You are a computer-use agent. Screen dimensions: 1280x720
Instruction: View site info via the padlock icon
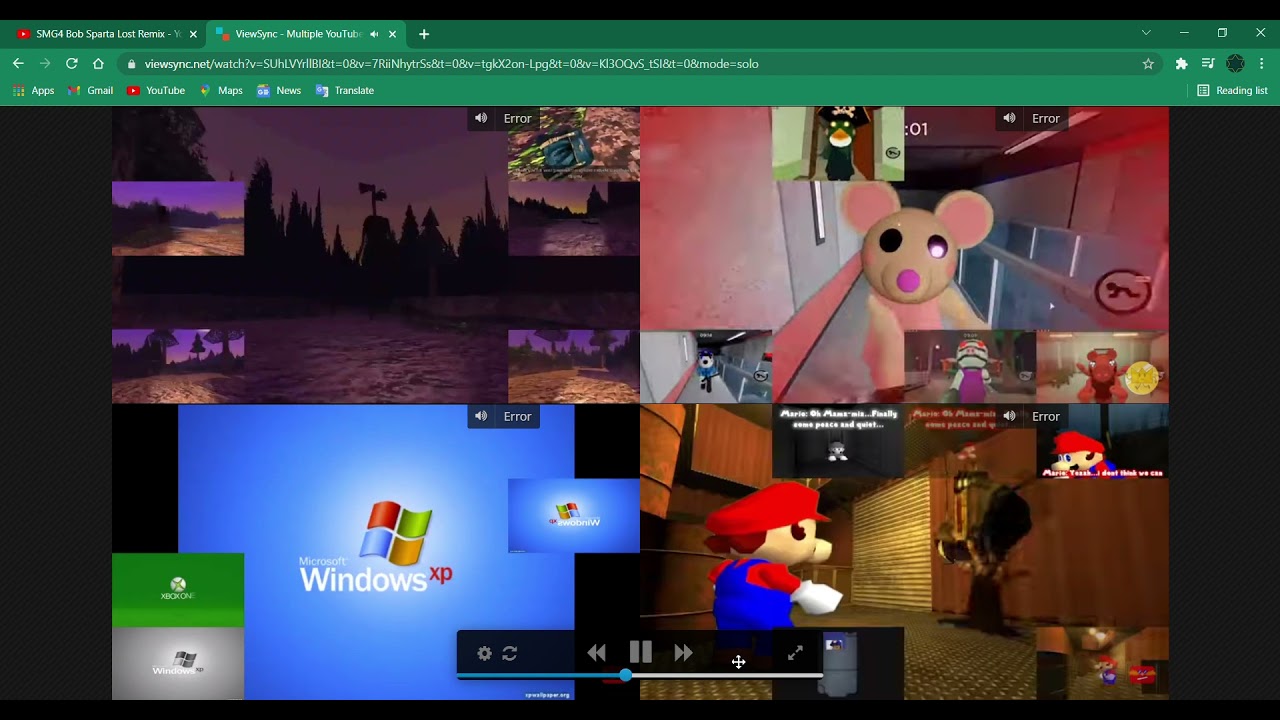tap(131, 64)
